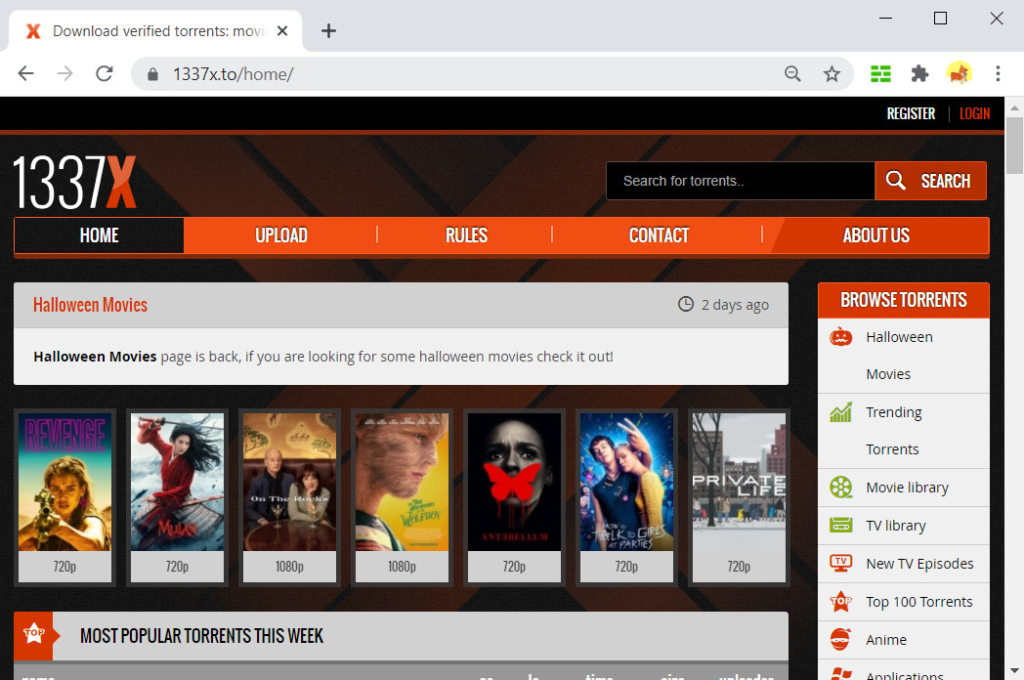This screenshot has width=1024, height=680.
Task: Open the zoom magnifier in address bar
Action: point(792,74)
